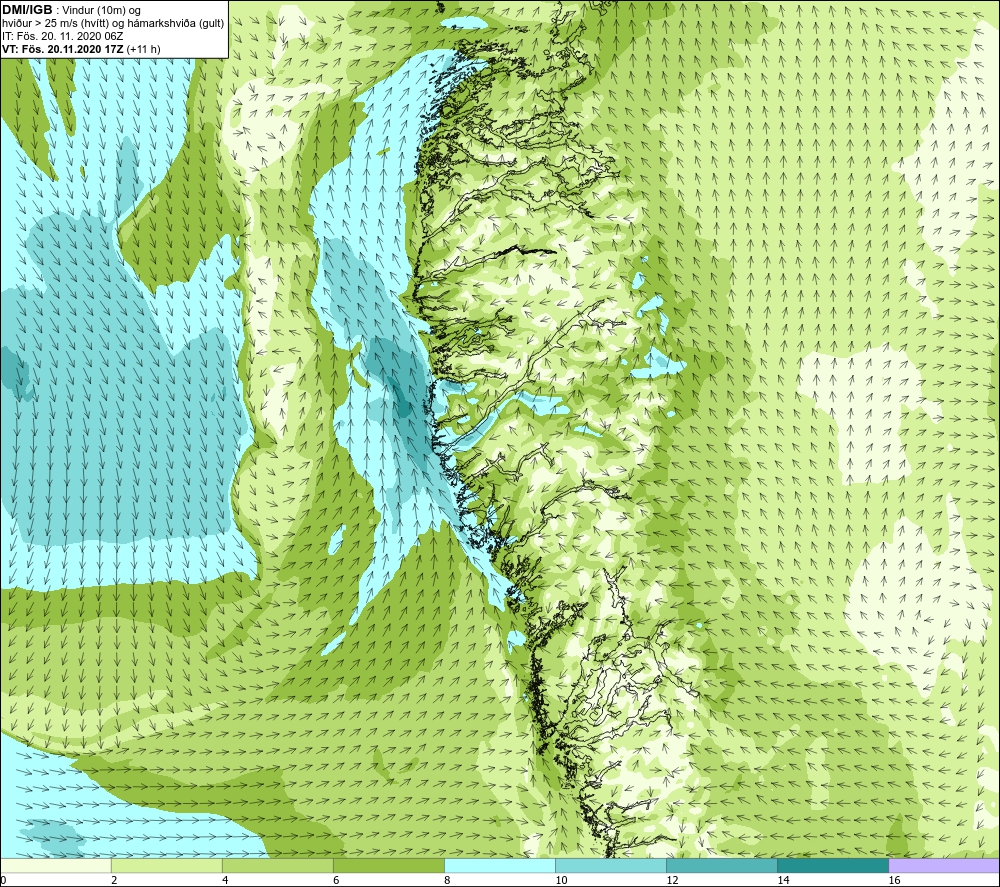Click the 8–10 m/s light cyan swatch
Screen dimensions: 1000x887
(x=499, y=865)
